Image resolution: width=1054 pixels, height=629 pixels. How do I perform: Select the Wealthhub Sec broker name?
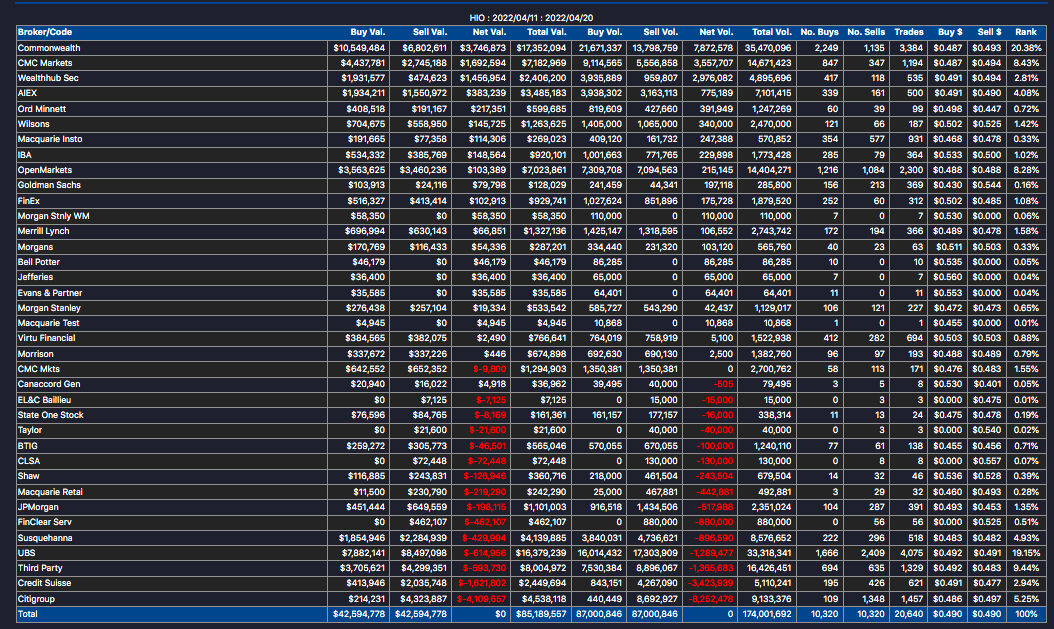(x=48, y=78)
